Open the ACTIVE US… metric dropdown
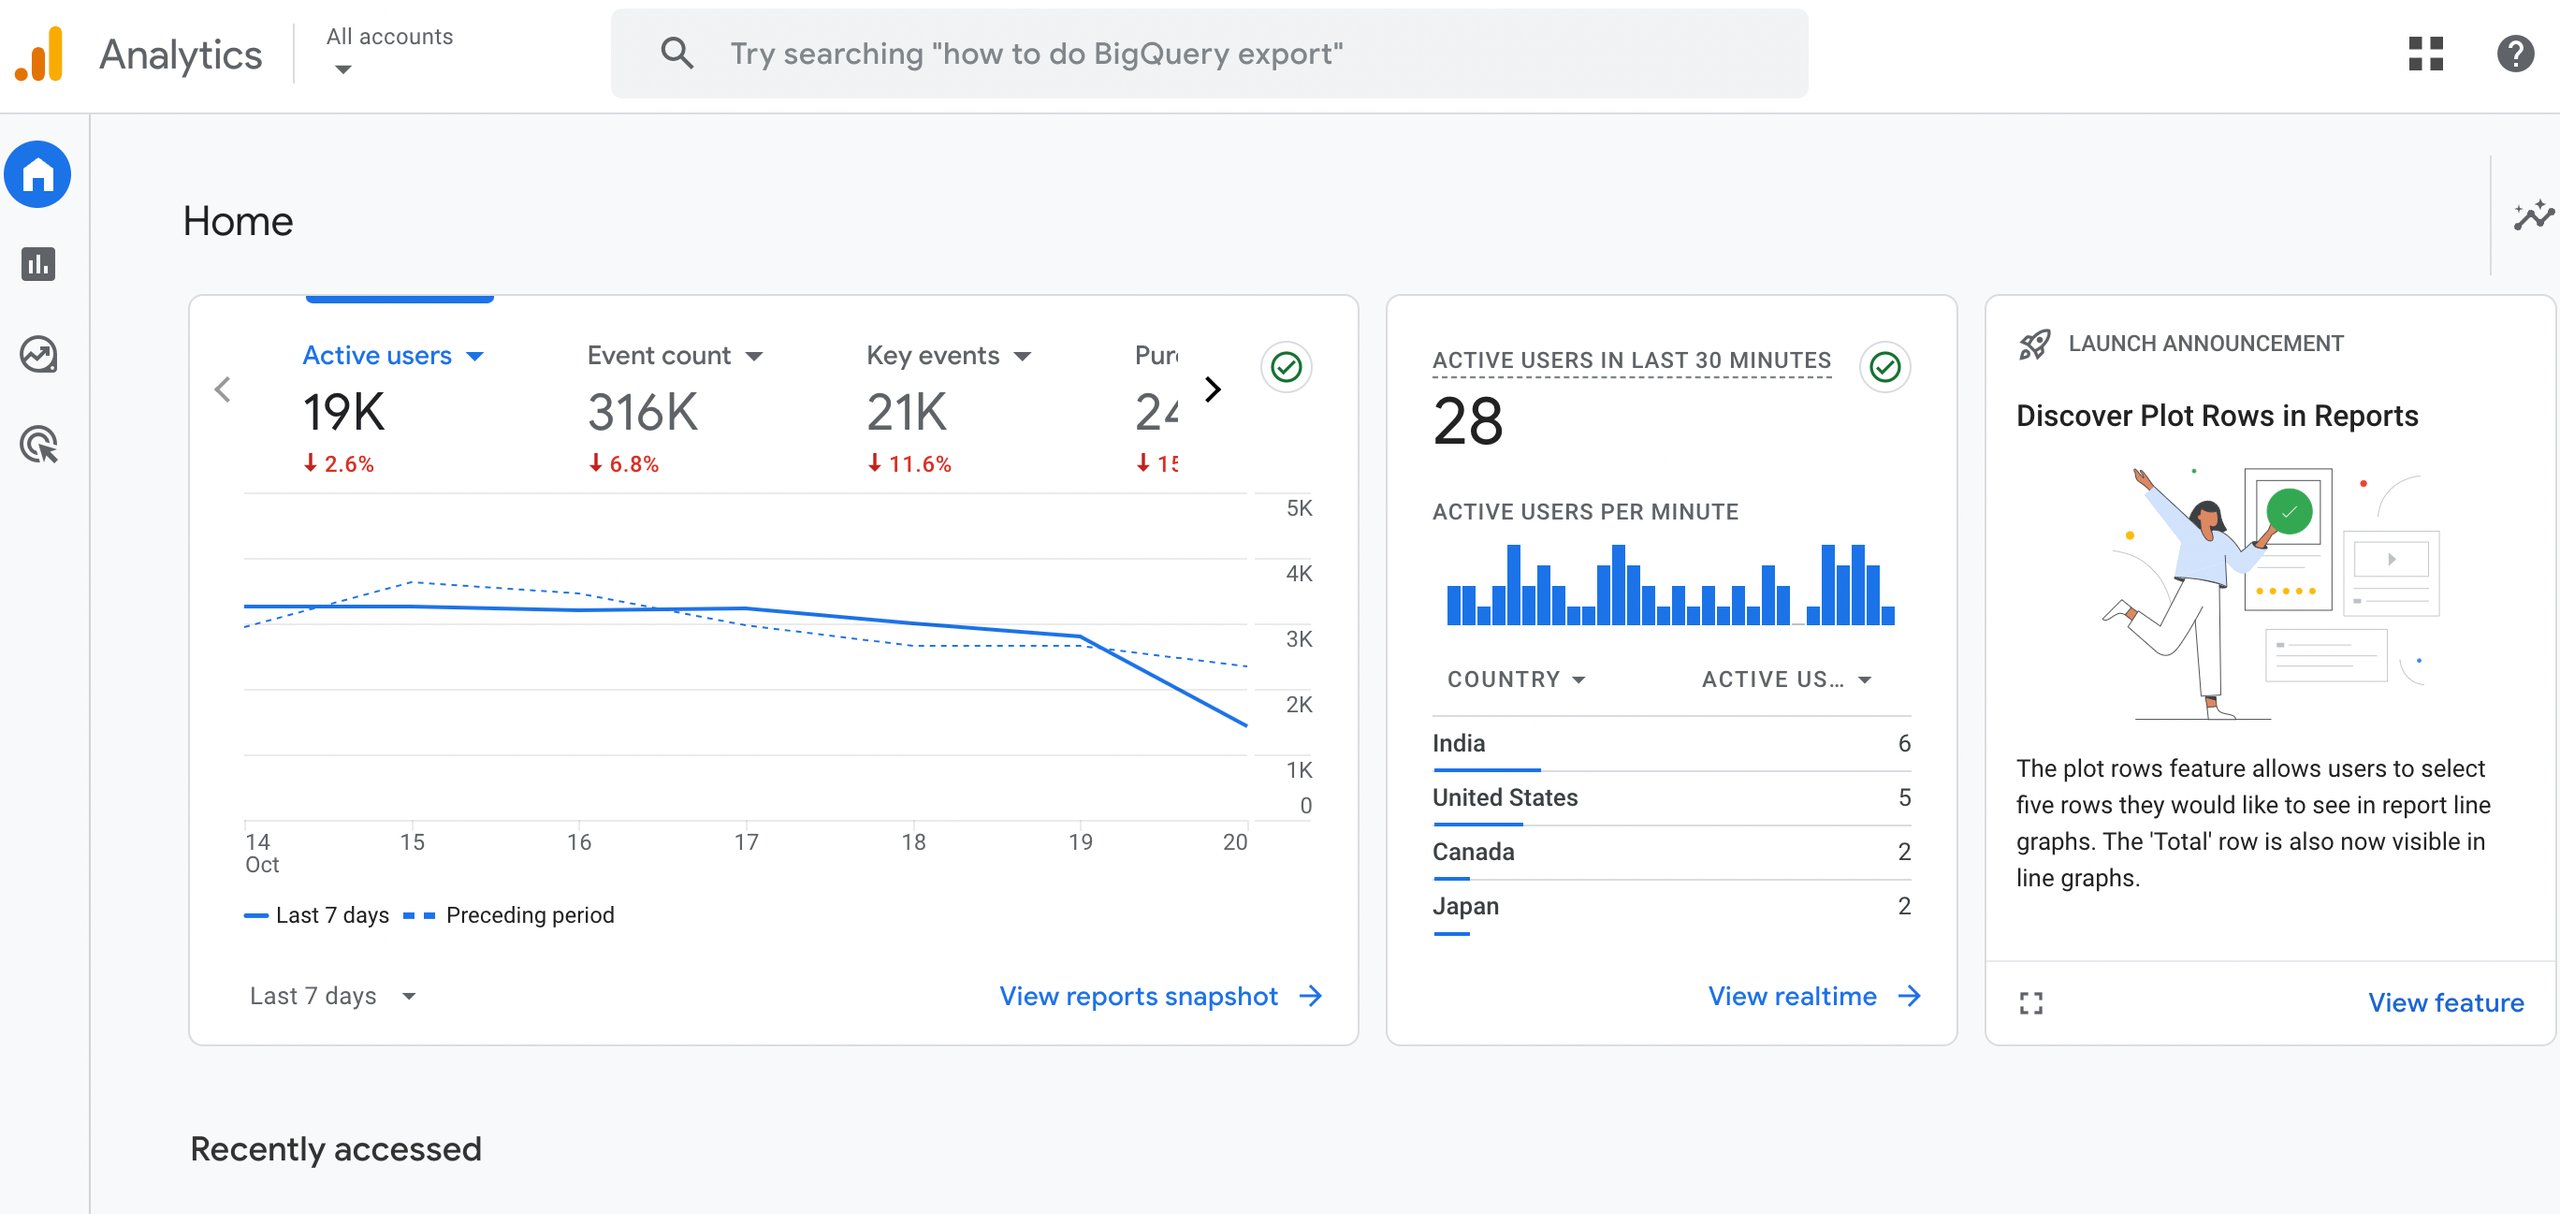Viewport: 2560px width, 1214px height. coord(1786,679)
